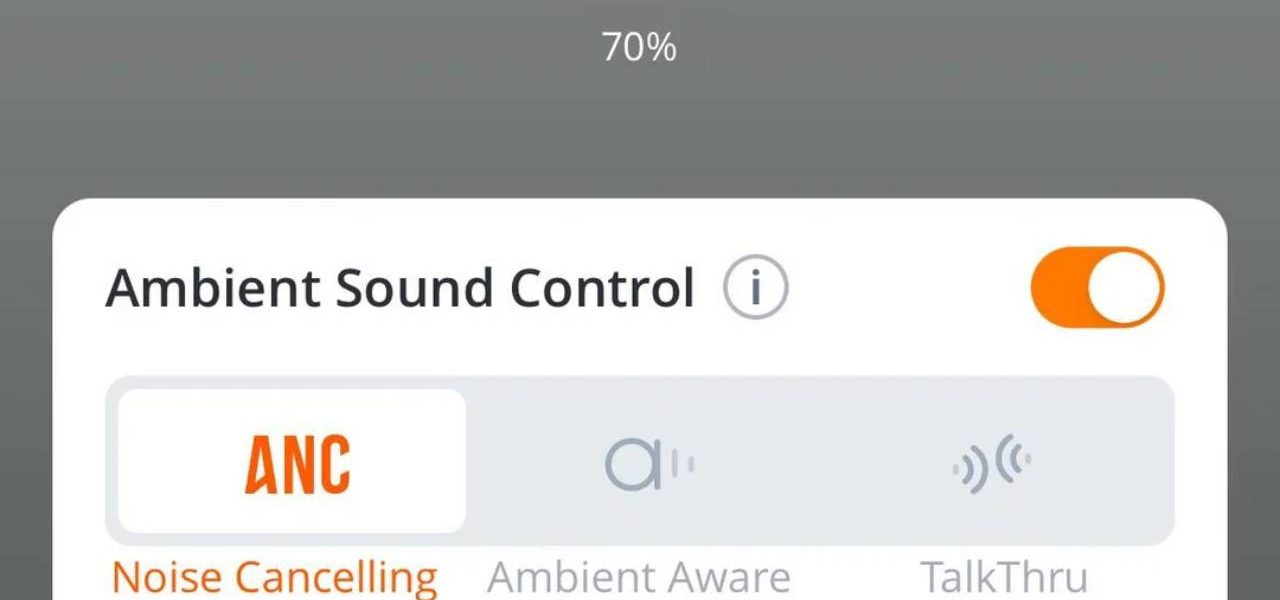Click empty white space right of the info icon
1280x600 pixels.
(x=905, y=288)
